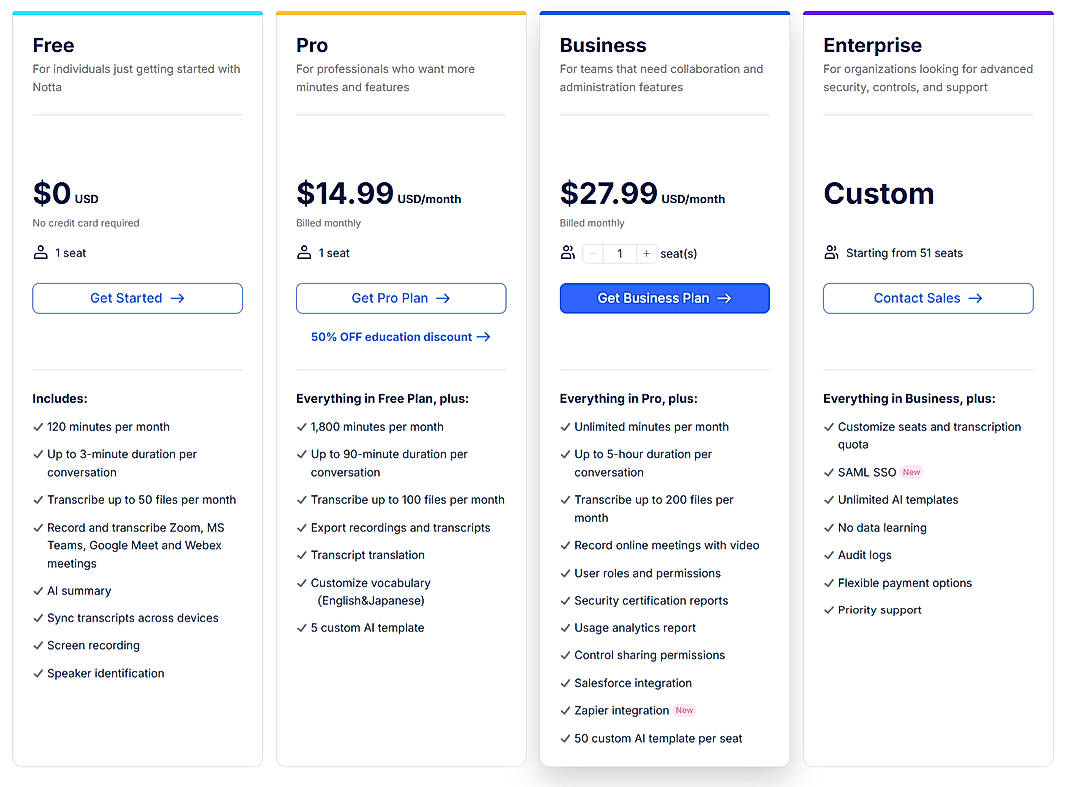Click the multi-seat icon beside the Business seat counter

(x=567, y=253)
